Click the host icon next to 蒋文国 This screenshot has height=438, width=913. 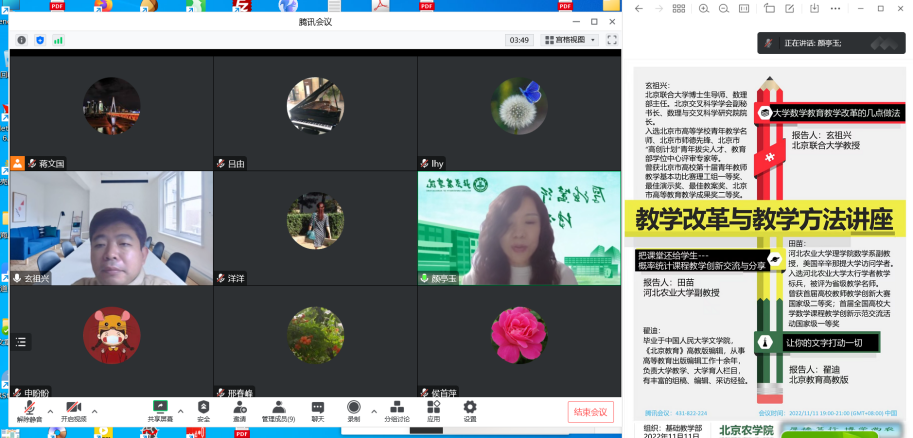tap(17, 163)
